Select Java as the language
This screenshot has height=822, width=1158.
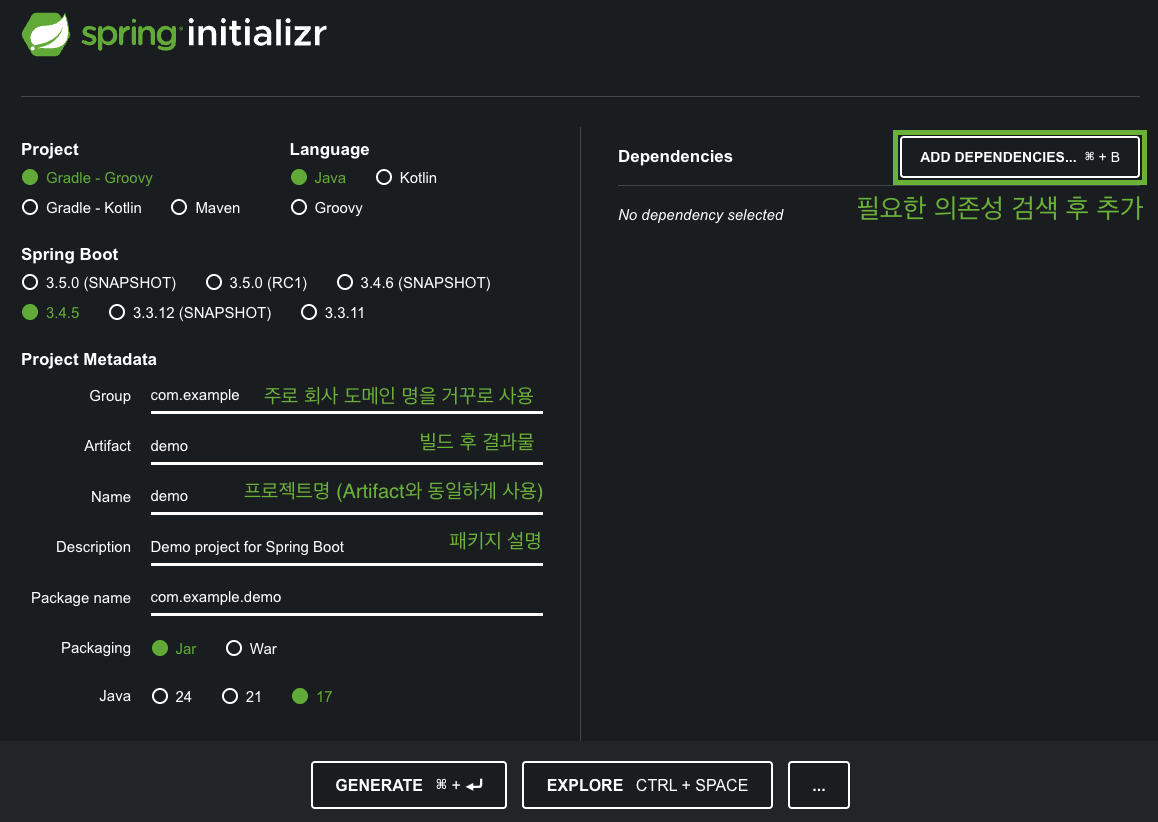tap(318, 178)
